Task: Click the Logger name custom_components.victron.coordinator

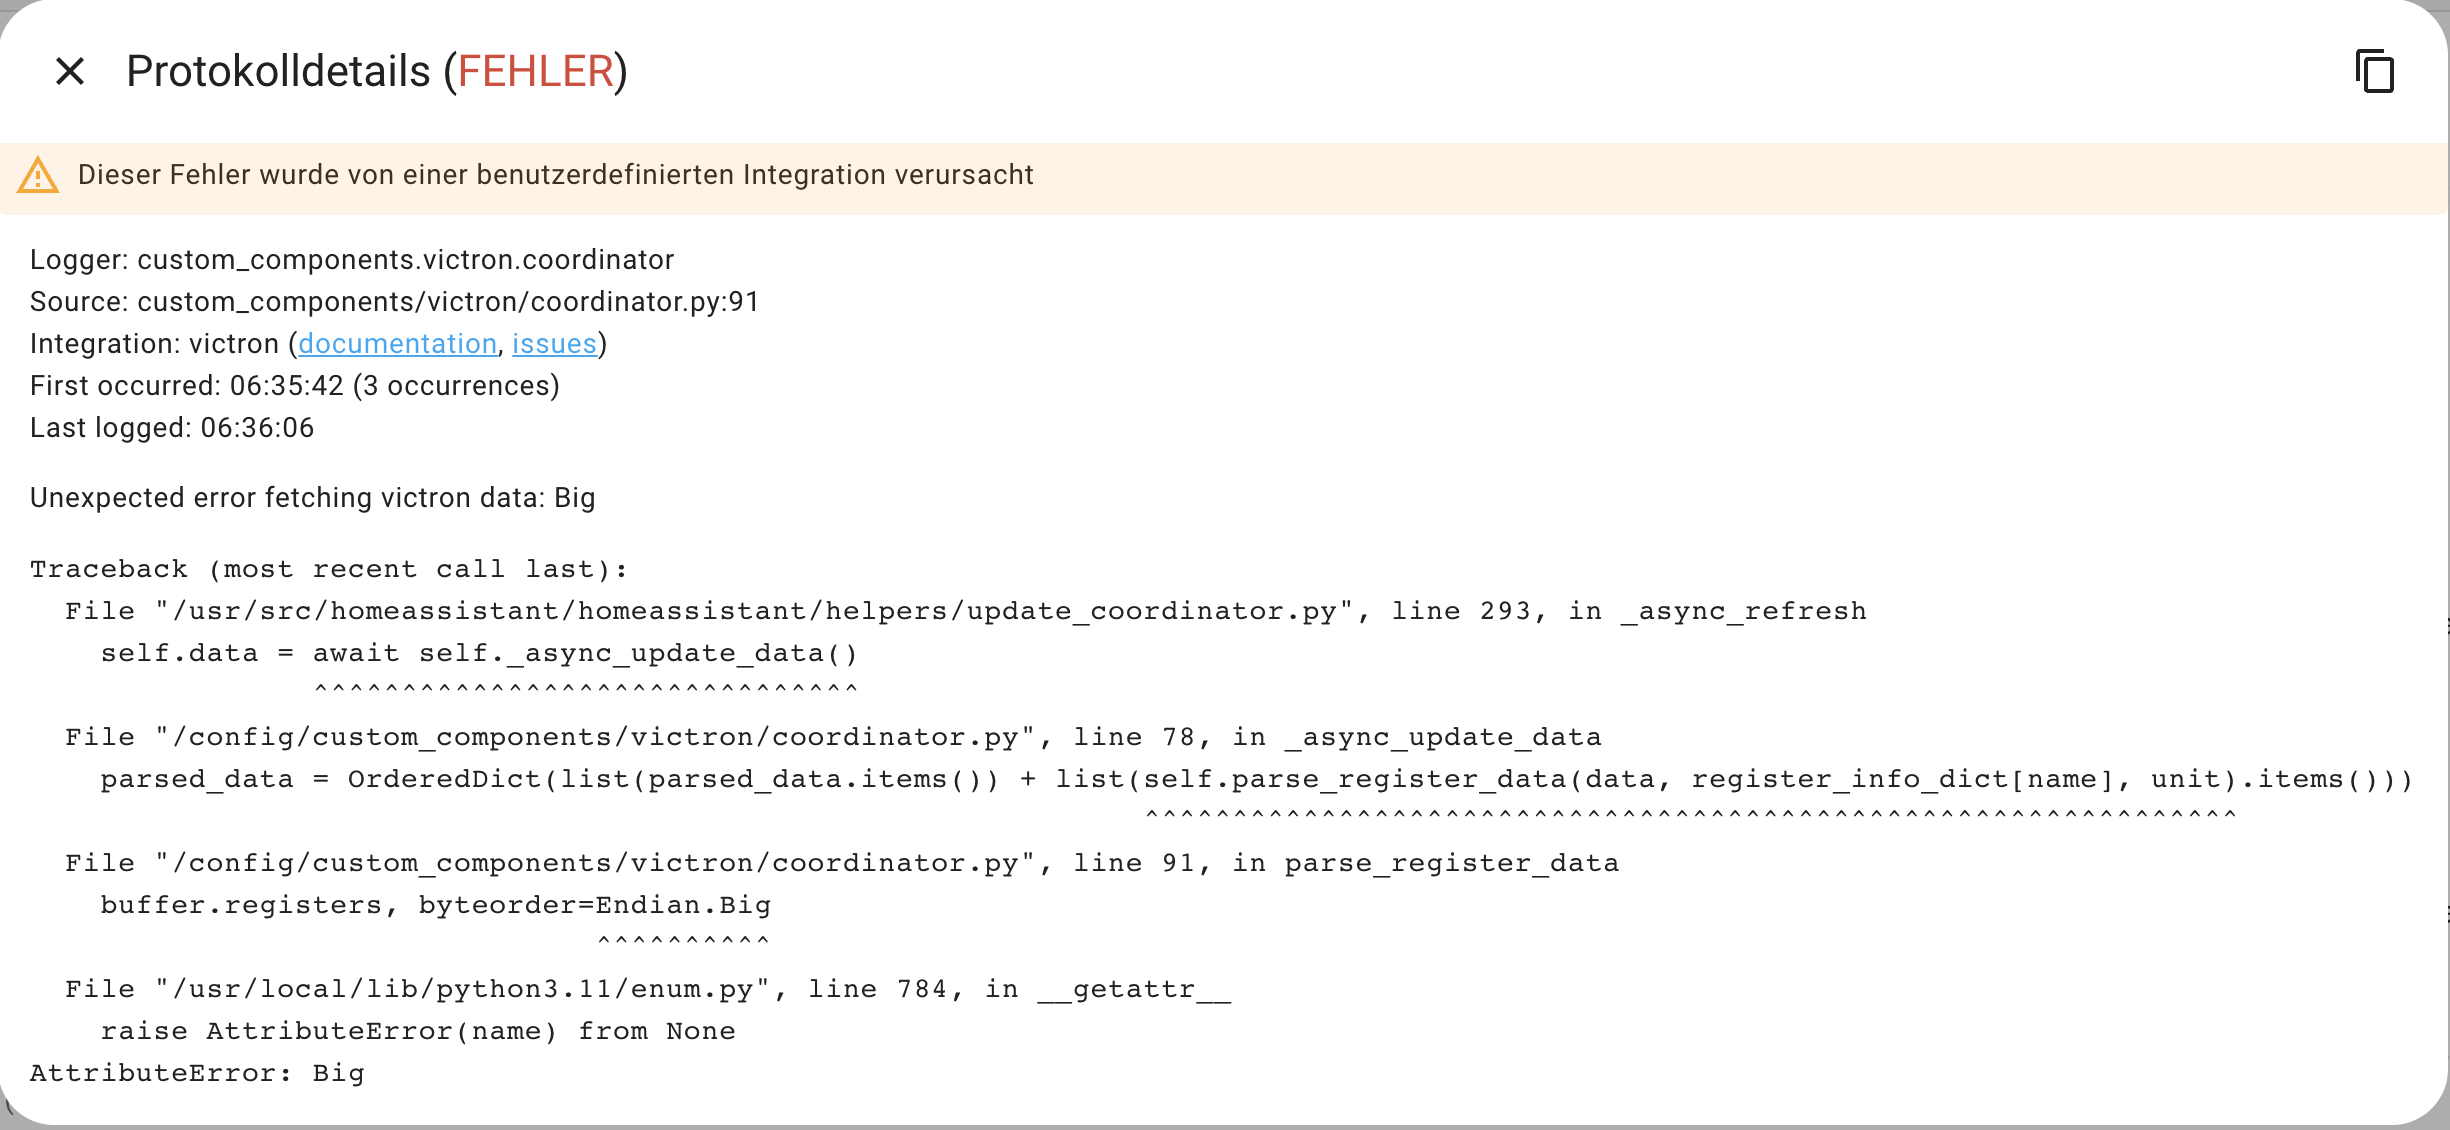Action: pos(406,259)
